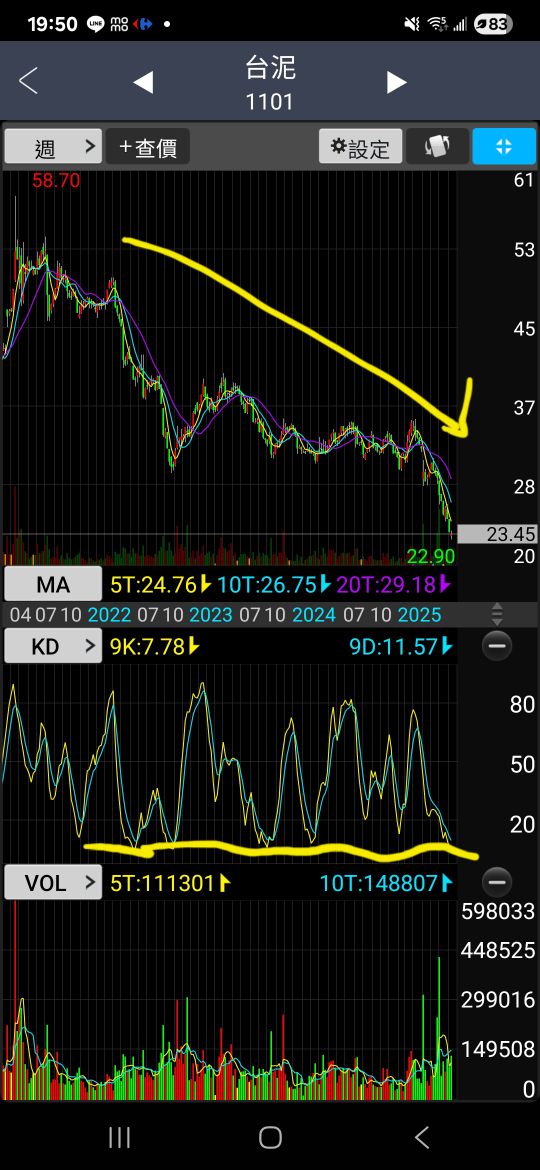Toggle the 20T moving average value
Screen dimensions: 540x1170
click(x=394, y=584)
